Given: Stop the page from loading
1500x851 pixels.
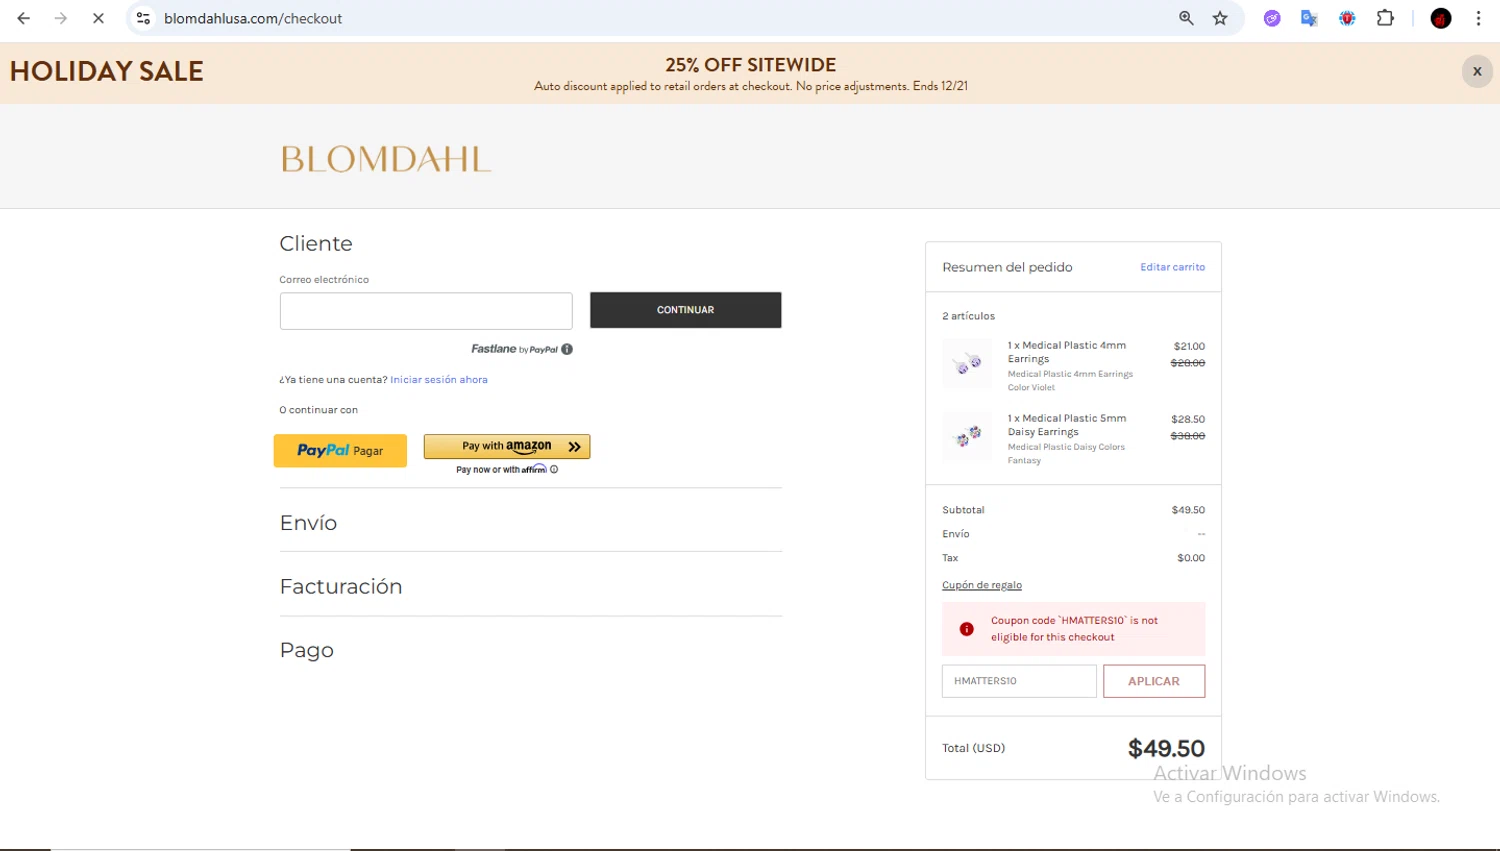Looking at the screenshot, I should [x=98, y=18].
